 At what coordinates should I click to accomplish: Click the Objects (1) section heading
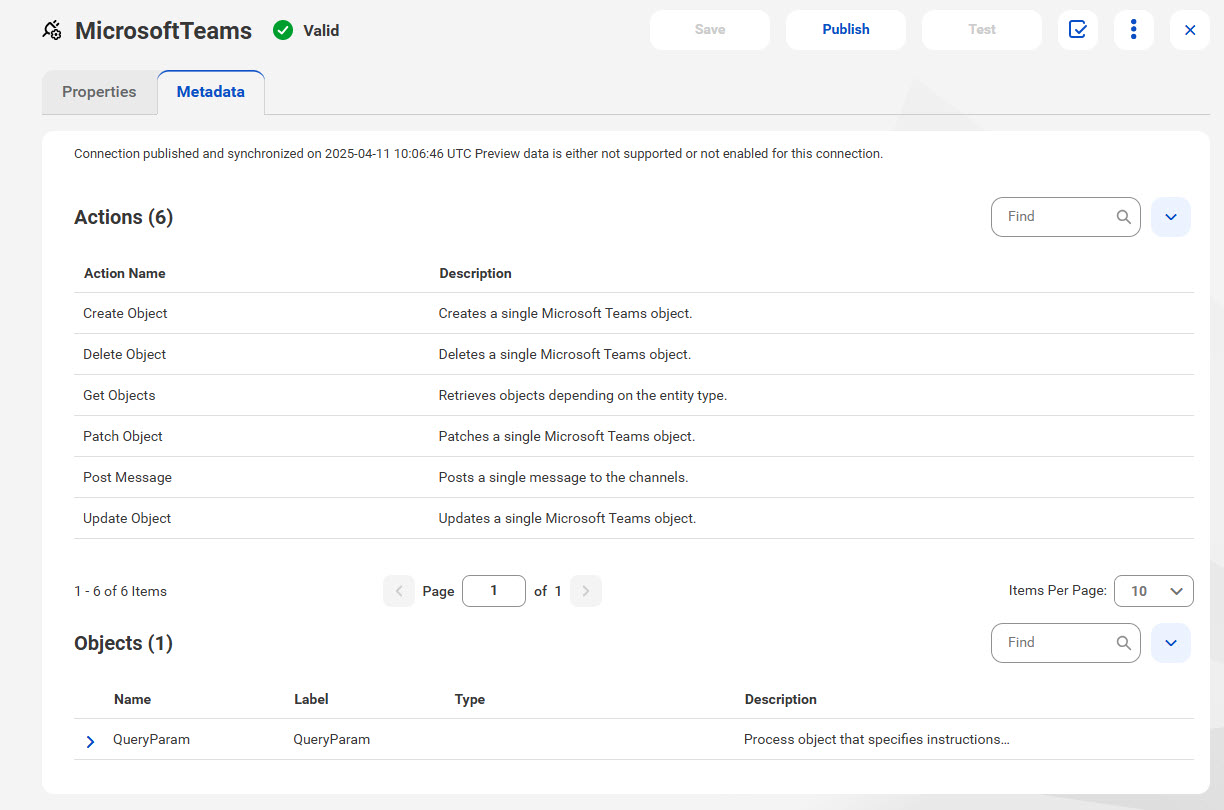124,643
